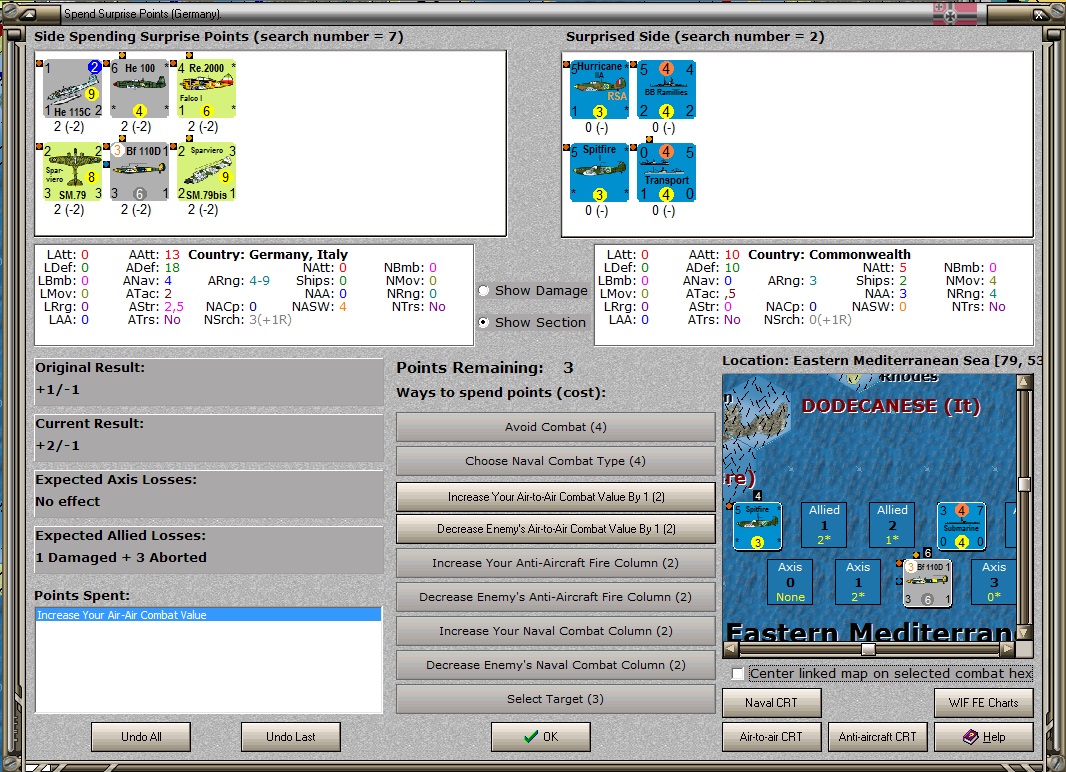Screen dimensions: 1066x772
Task: Click Decrease Enemy's Air-to-Air Combat Value By 1
Action: 555,529
